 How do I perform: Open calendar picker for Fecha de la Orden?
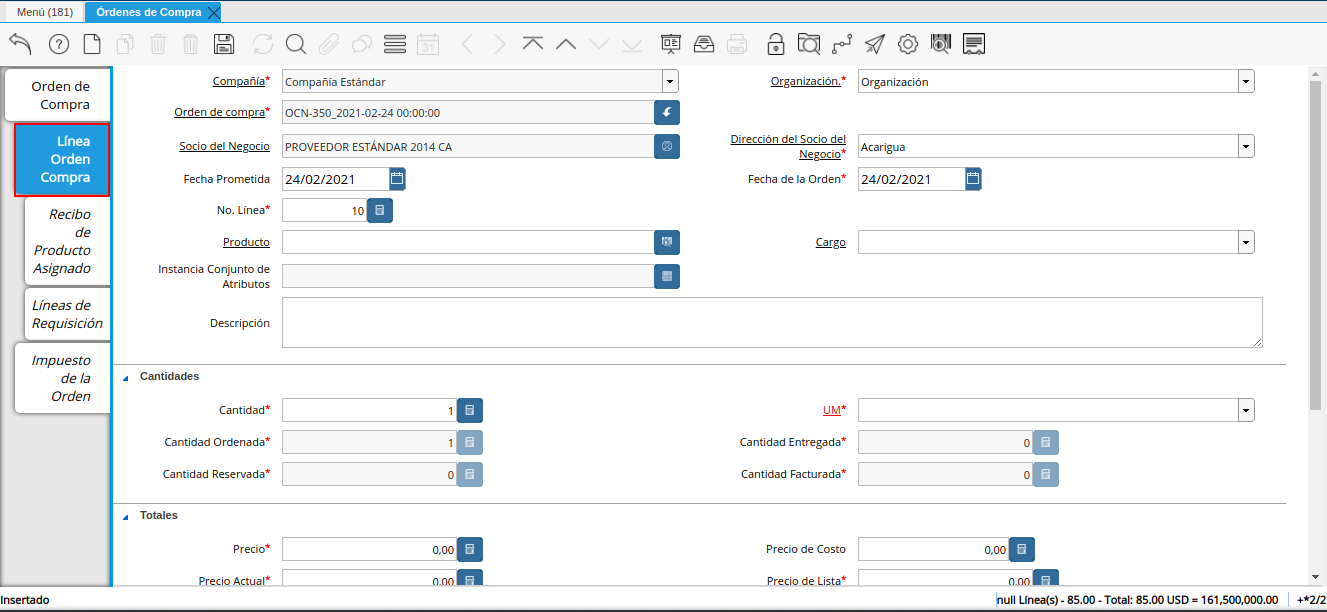point(974,179)
